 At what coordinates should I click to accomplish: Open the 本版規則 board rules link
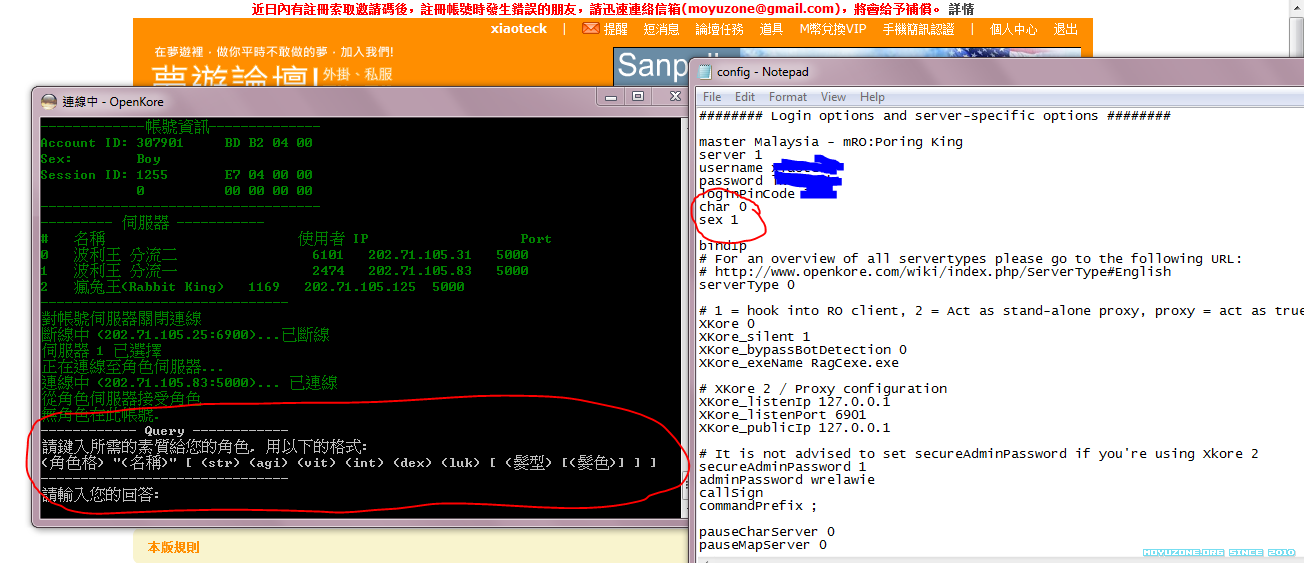click(173, 547)
